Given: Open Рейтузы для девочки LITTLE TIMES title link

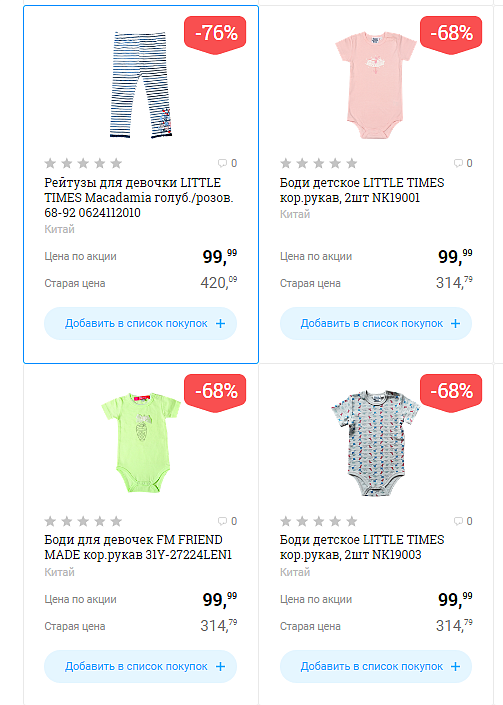Looking at the screenshot, I should pyautogui.click(x=138, y=198).
